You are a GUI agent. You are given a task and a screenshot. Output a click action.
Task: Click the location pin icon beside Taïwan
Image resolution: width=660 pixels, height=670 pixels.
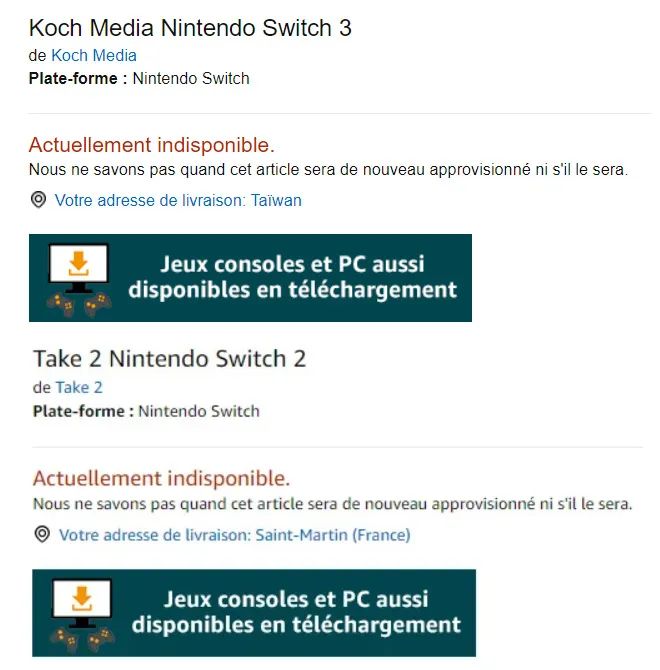coord(39,200)
